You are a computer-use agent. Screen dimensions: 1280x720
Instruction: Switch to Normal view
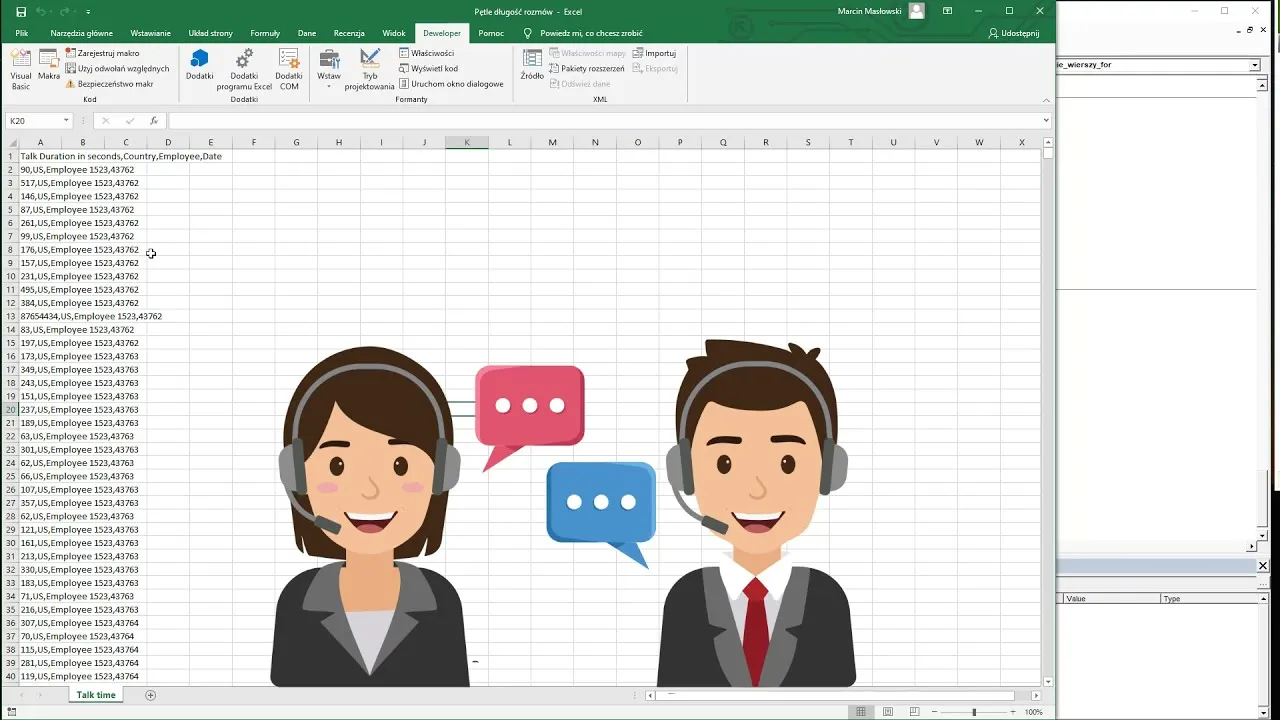pyautogui.click(x=860, y=712)
